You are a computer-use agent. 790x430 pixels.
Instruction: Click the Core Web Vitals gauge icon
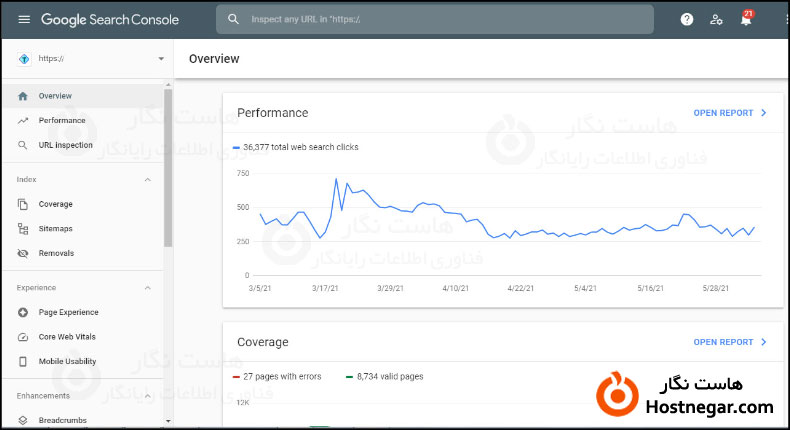point(23,337)
